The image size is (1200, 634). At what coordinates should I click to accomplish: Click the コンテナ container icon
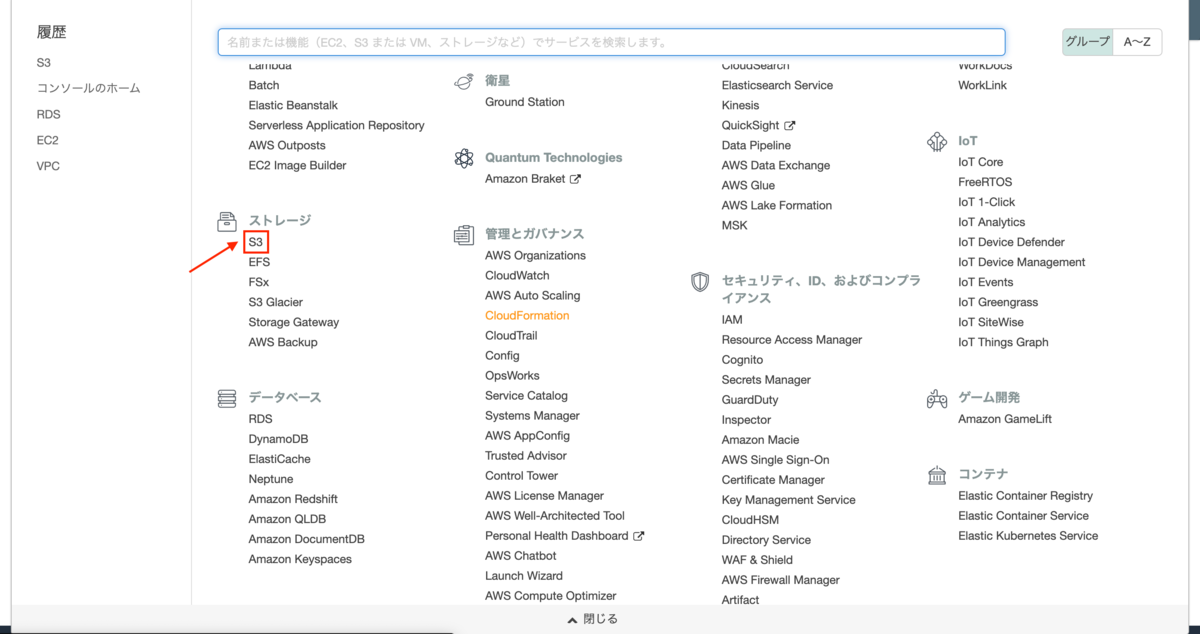pyautogui.click(x=936, y=474)
